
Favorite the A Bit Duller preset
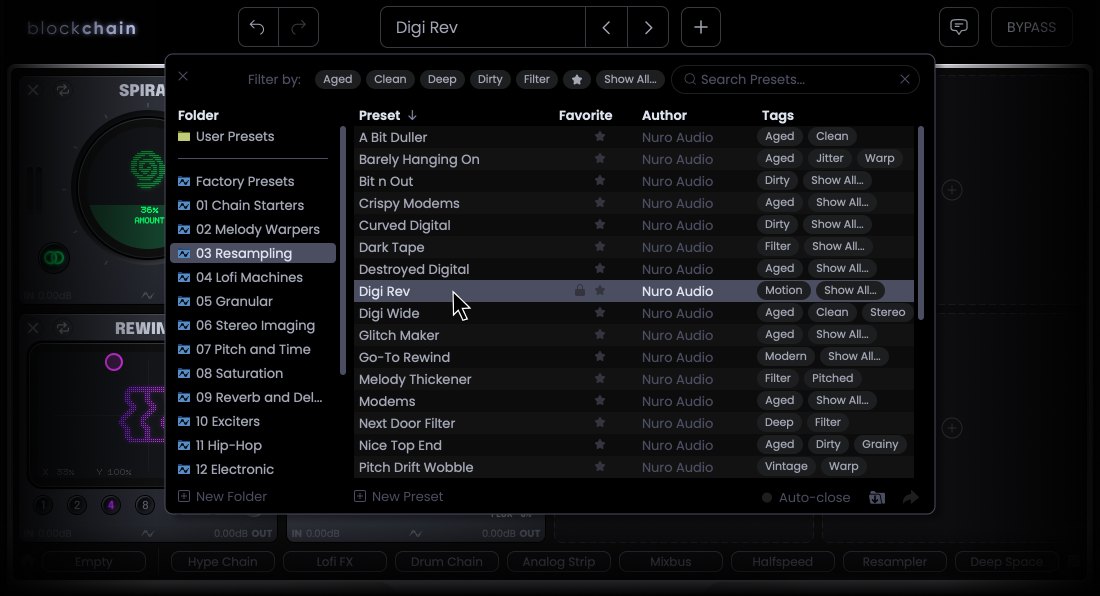point(600,137)
